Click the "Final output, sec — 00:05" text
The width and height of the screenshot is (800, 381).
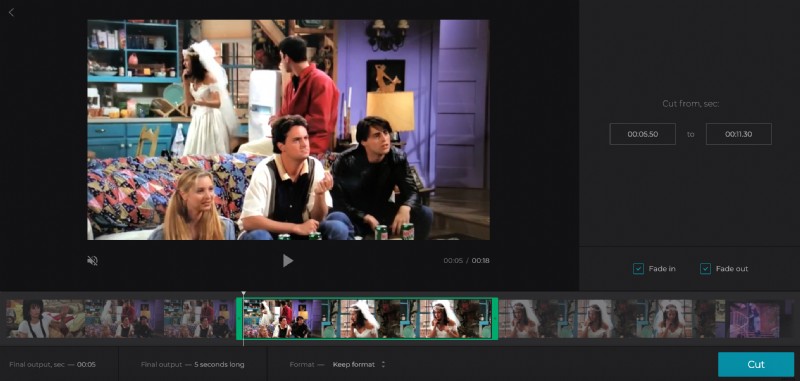(52, 365)
